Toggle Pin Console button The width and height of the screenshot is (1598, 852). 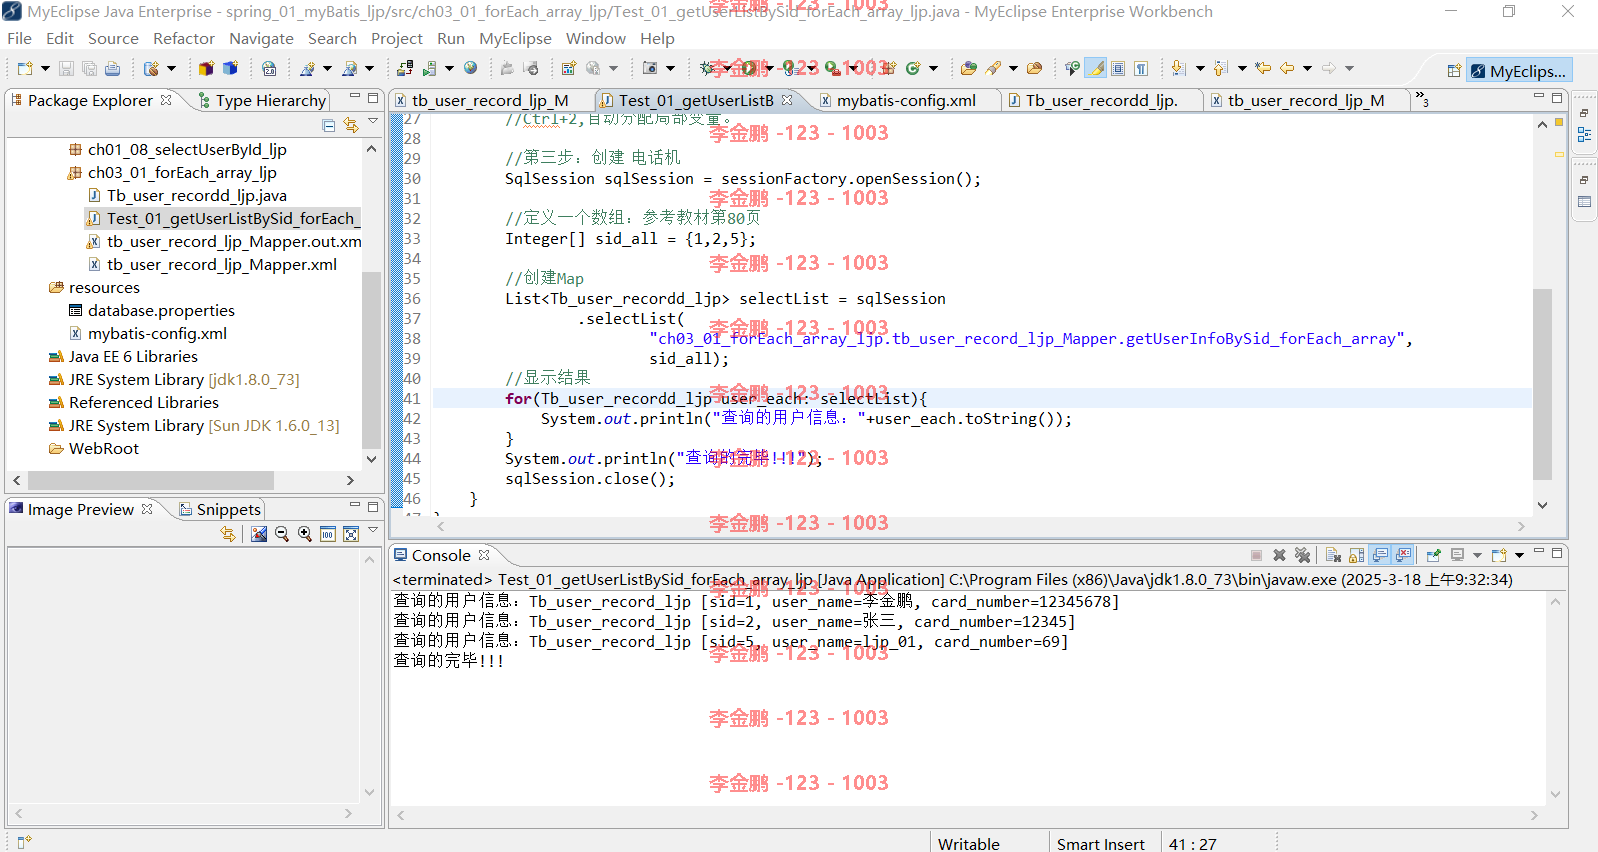tap(1434, 555)
